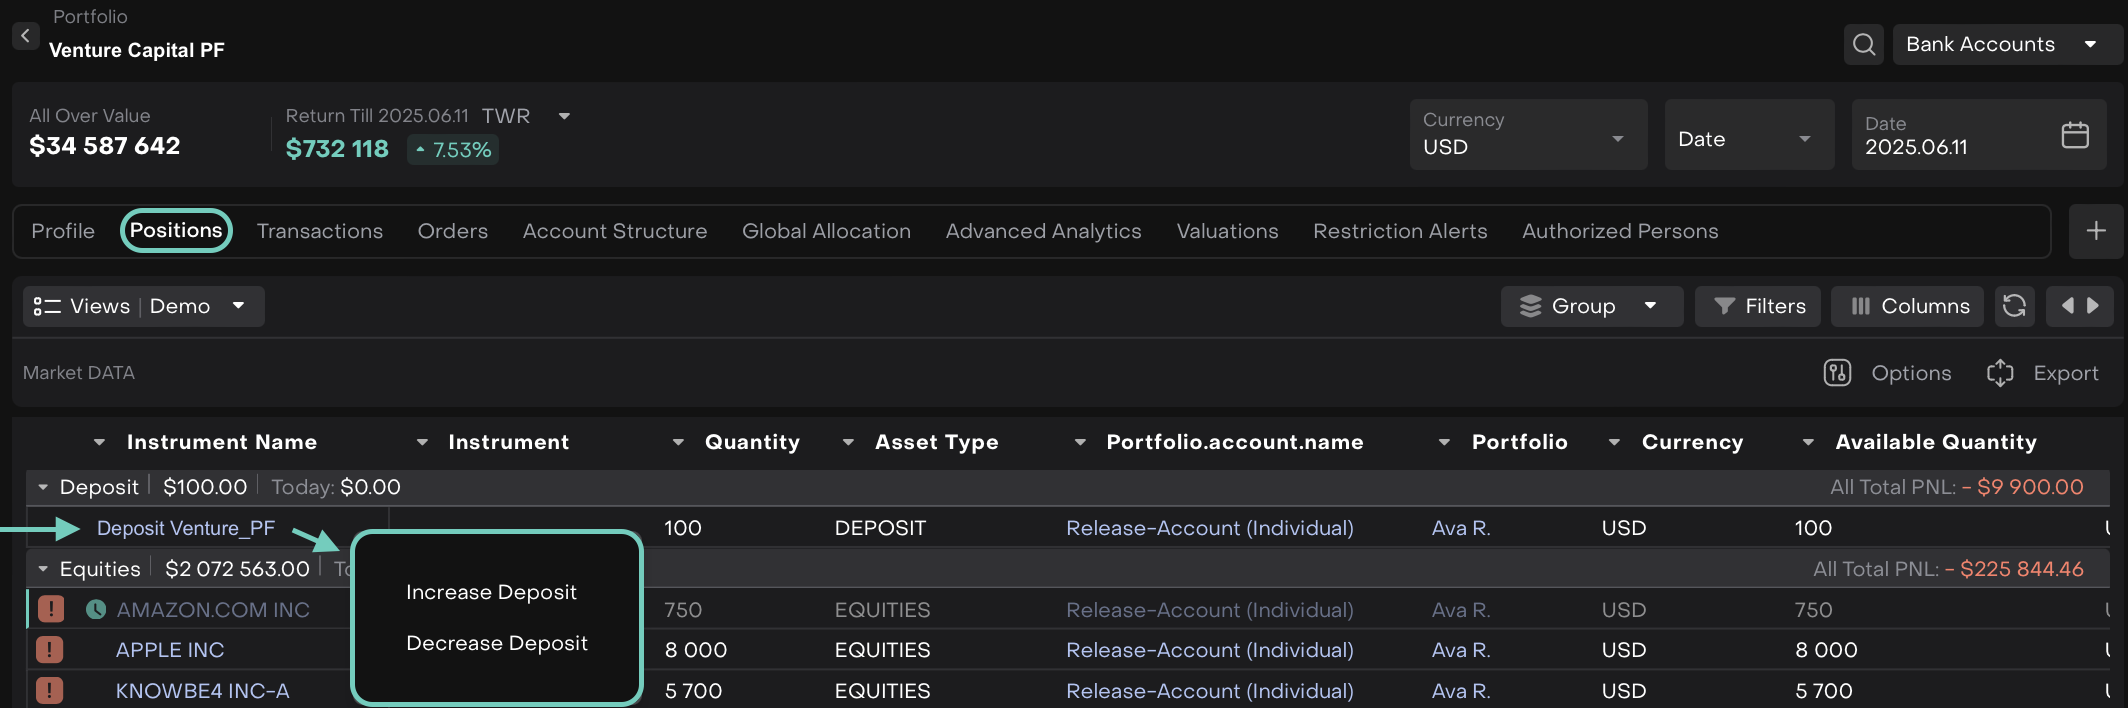Viewport: 2128px width, 708px height.
Task: Select Increase Deposit from context menu
Action: (491, 592)
